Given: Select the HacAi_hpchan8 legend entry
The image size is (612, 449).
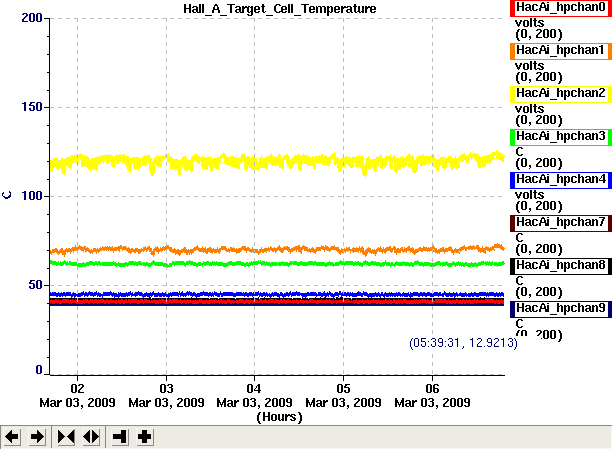Looking at the screenshot, I should click(x=561, y=265).
